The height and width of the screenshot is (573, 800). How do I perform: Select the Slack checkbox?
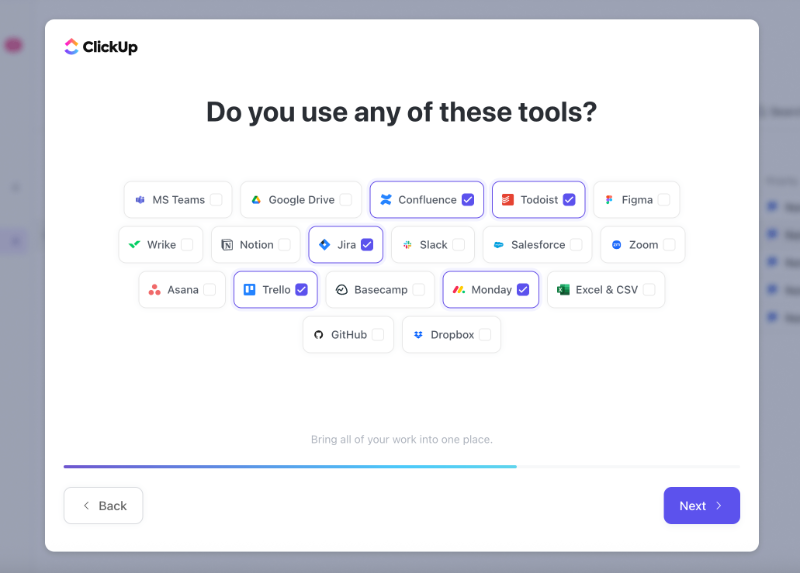tap(459, 245)
